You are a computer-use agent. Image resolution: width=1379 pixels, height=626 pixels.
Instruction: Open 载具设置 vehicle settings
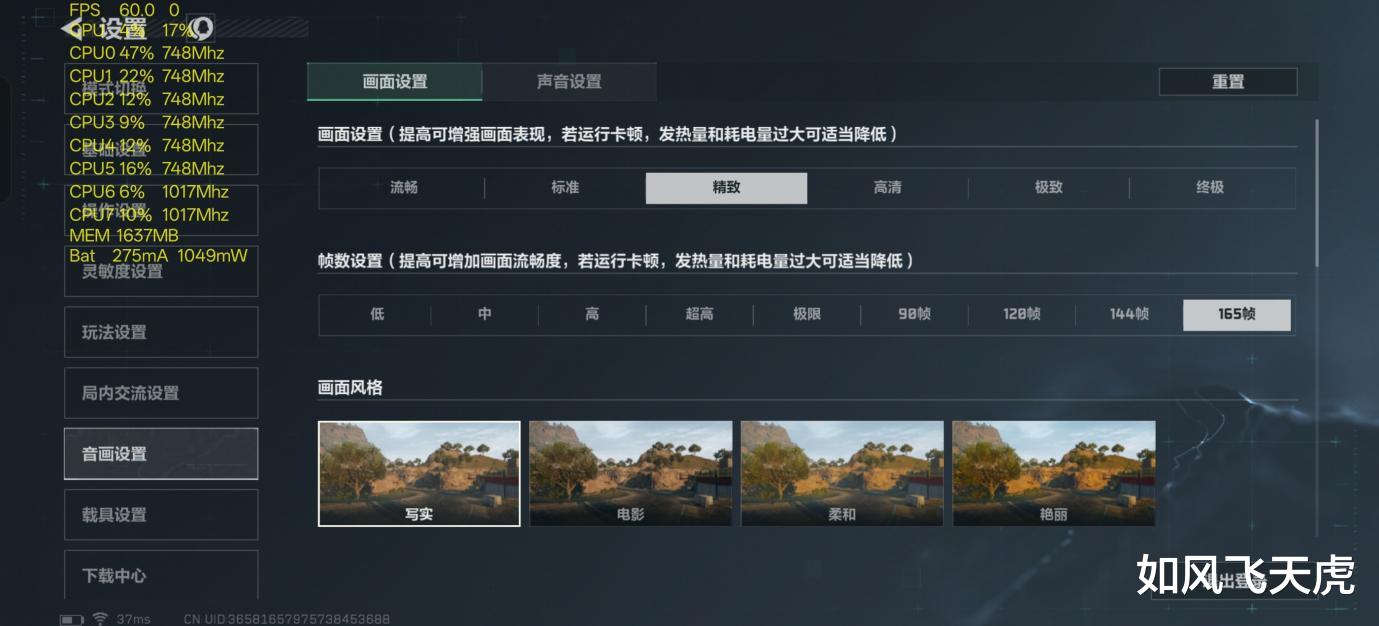(x=161, y=514)
